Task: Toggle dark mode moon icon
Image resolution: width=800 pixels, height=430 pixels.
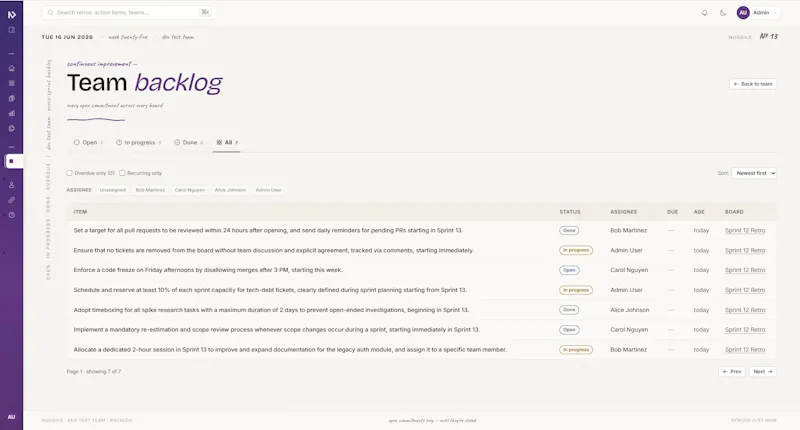Action: point(723,13)
